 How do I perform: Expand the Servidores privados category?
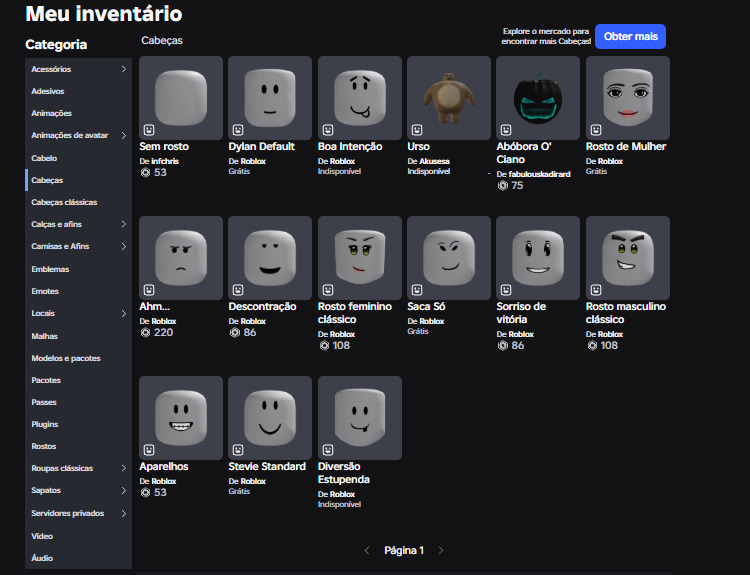coord(123,514)
